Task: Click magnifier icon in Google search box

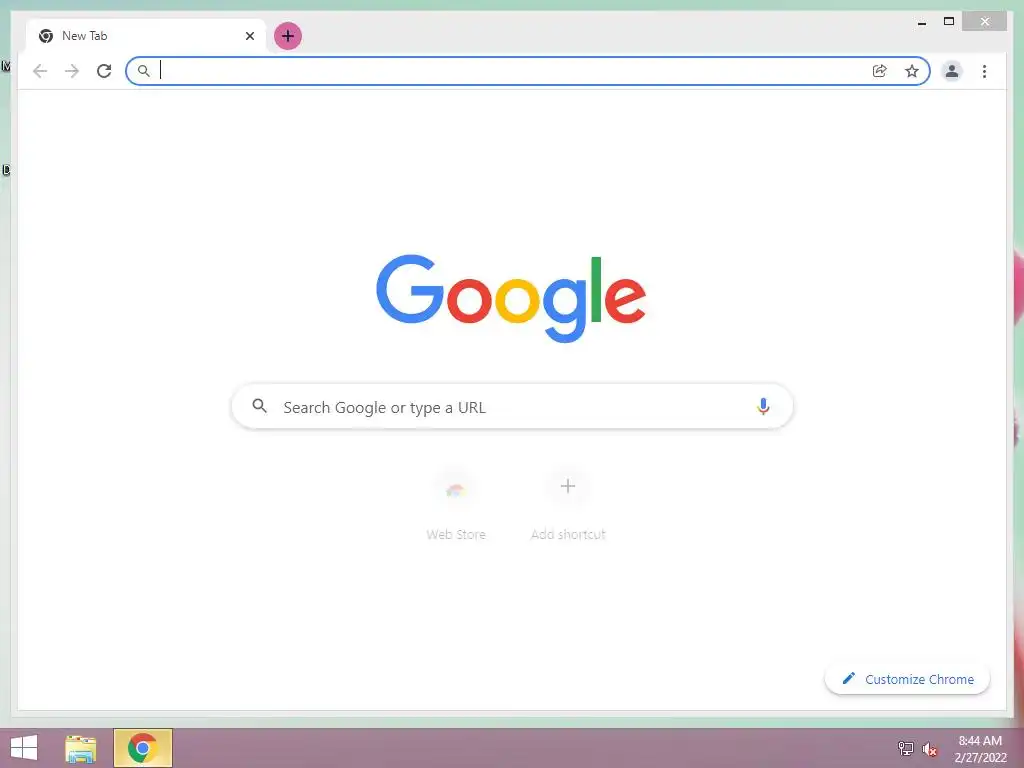Action: 259,406
